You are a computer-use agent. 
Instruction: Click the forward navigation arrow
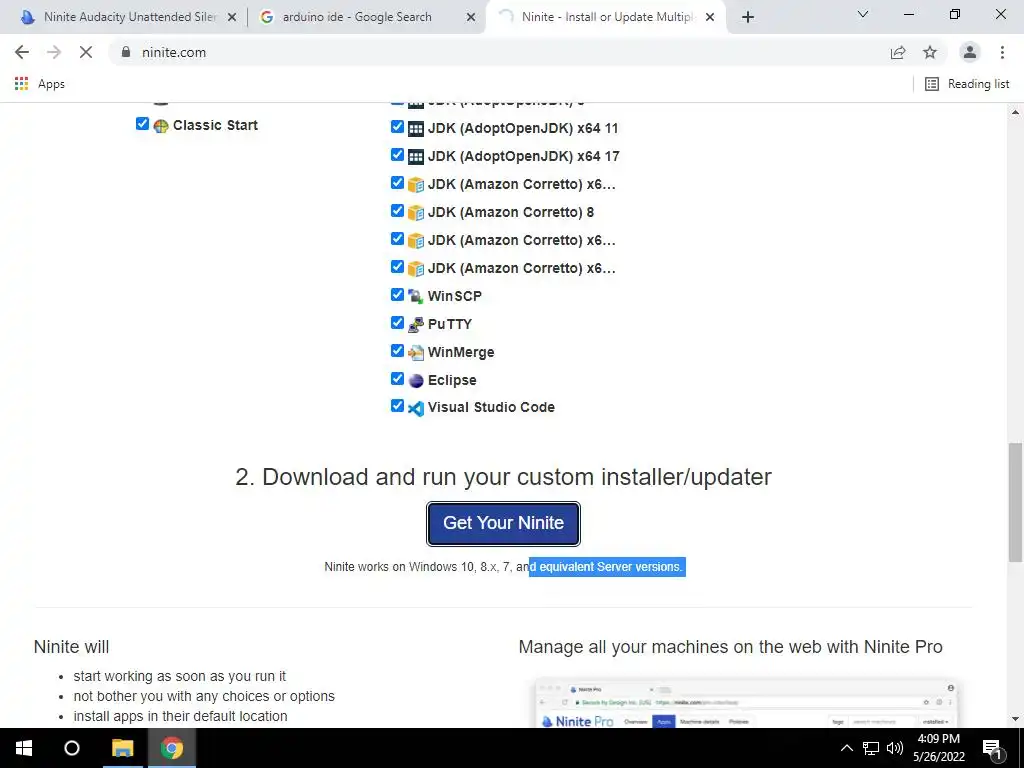(54, 52)
